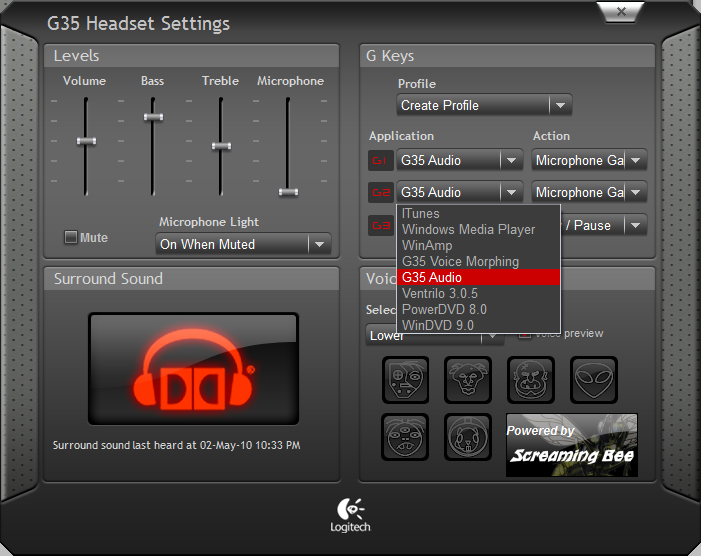The height and width of the screenshot is (556, 701).
Task: Select the troll voice morph icon
Action: [468, 380]
